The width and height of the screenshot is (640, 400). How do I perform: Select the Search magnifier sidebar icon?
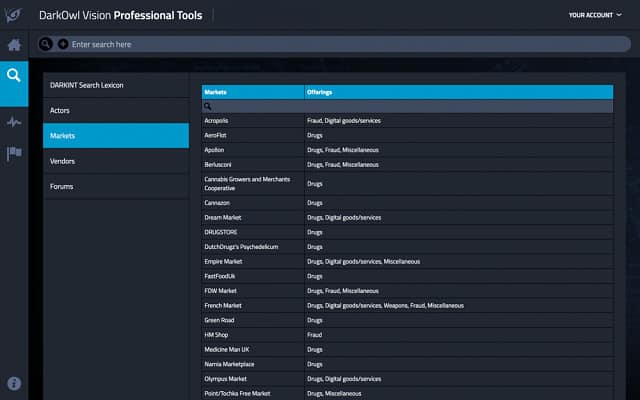[14, 76]
